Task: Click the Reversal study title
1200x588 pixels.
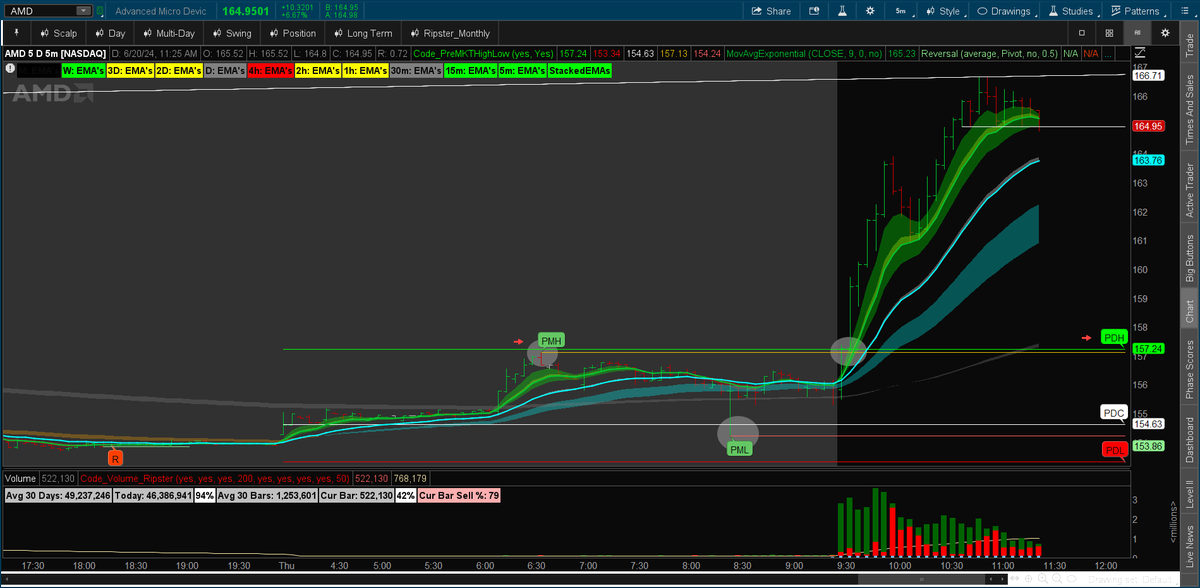Action: 989,53
